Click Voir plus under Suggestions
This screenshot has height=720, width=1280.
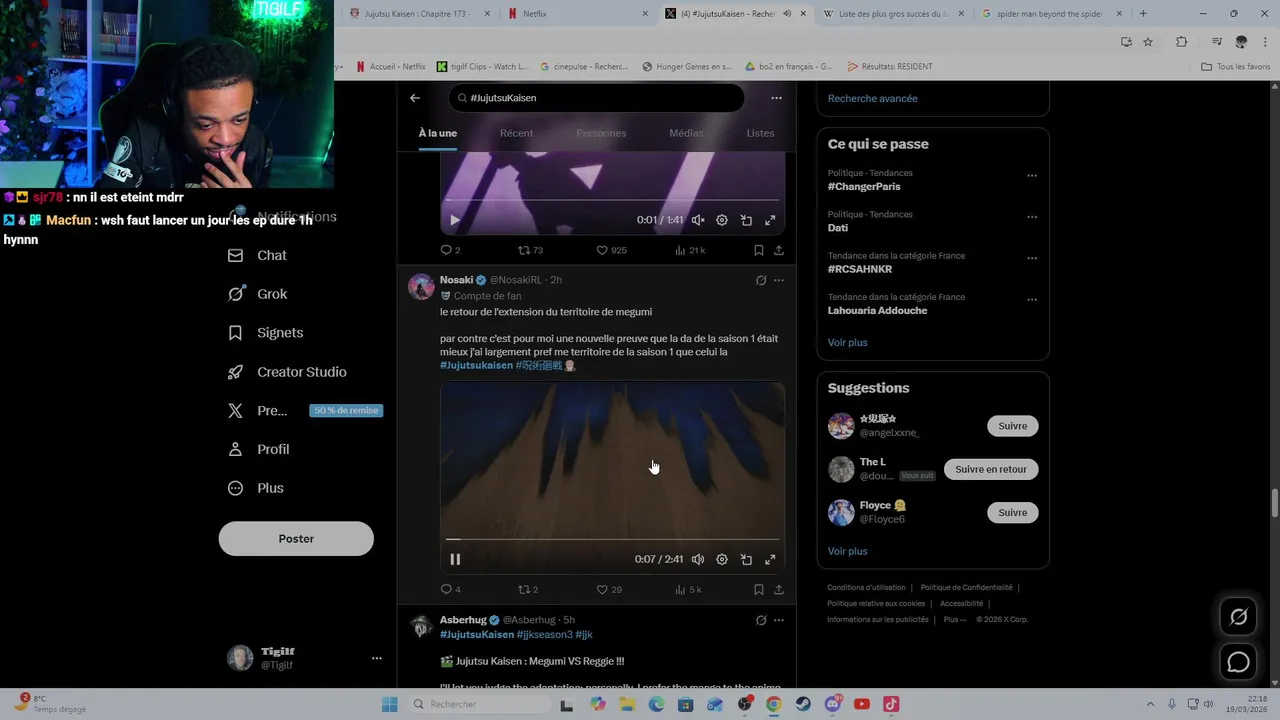847,551
